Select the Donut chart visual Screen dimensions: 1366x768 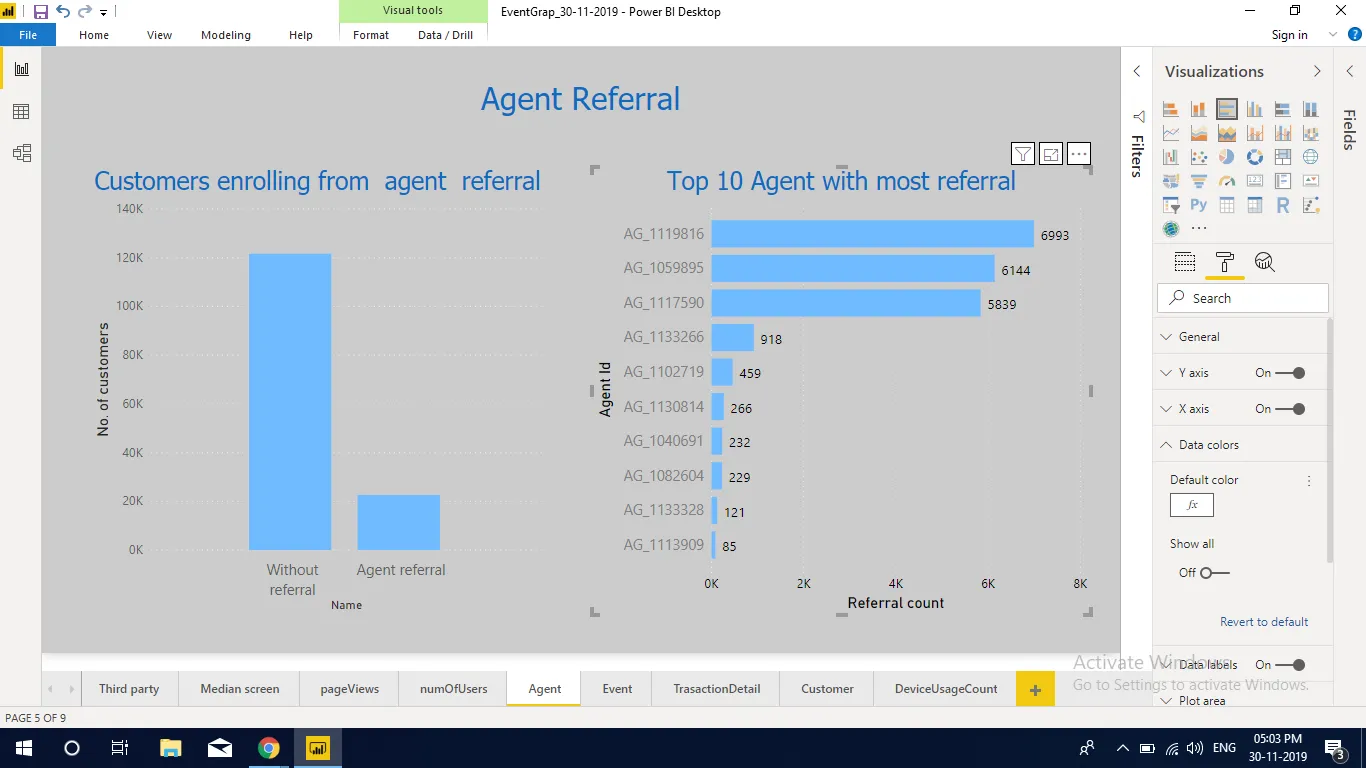click(1255, 157)
